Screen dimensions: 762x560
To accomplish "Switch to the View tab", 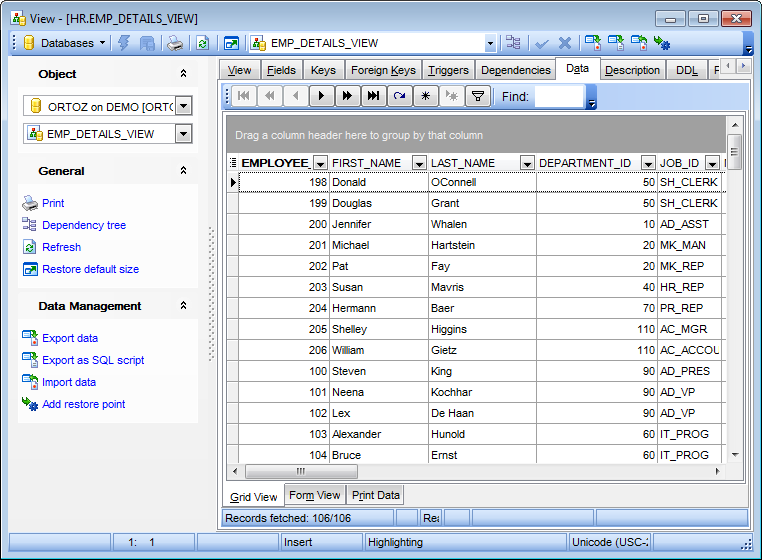I will coord(240,70).
